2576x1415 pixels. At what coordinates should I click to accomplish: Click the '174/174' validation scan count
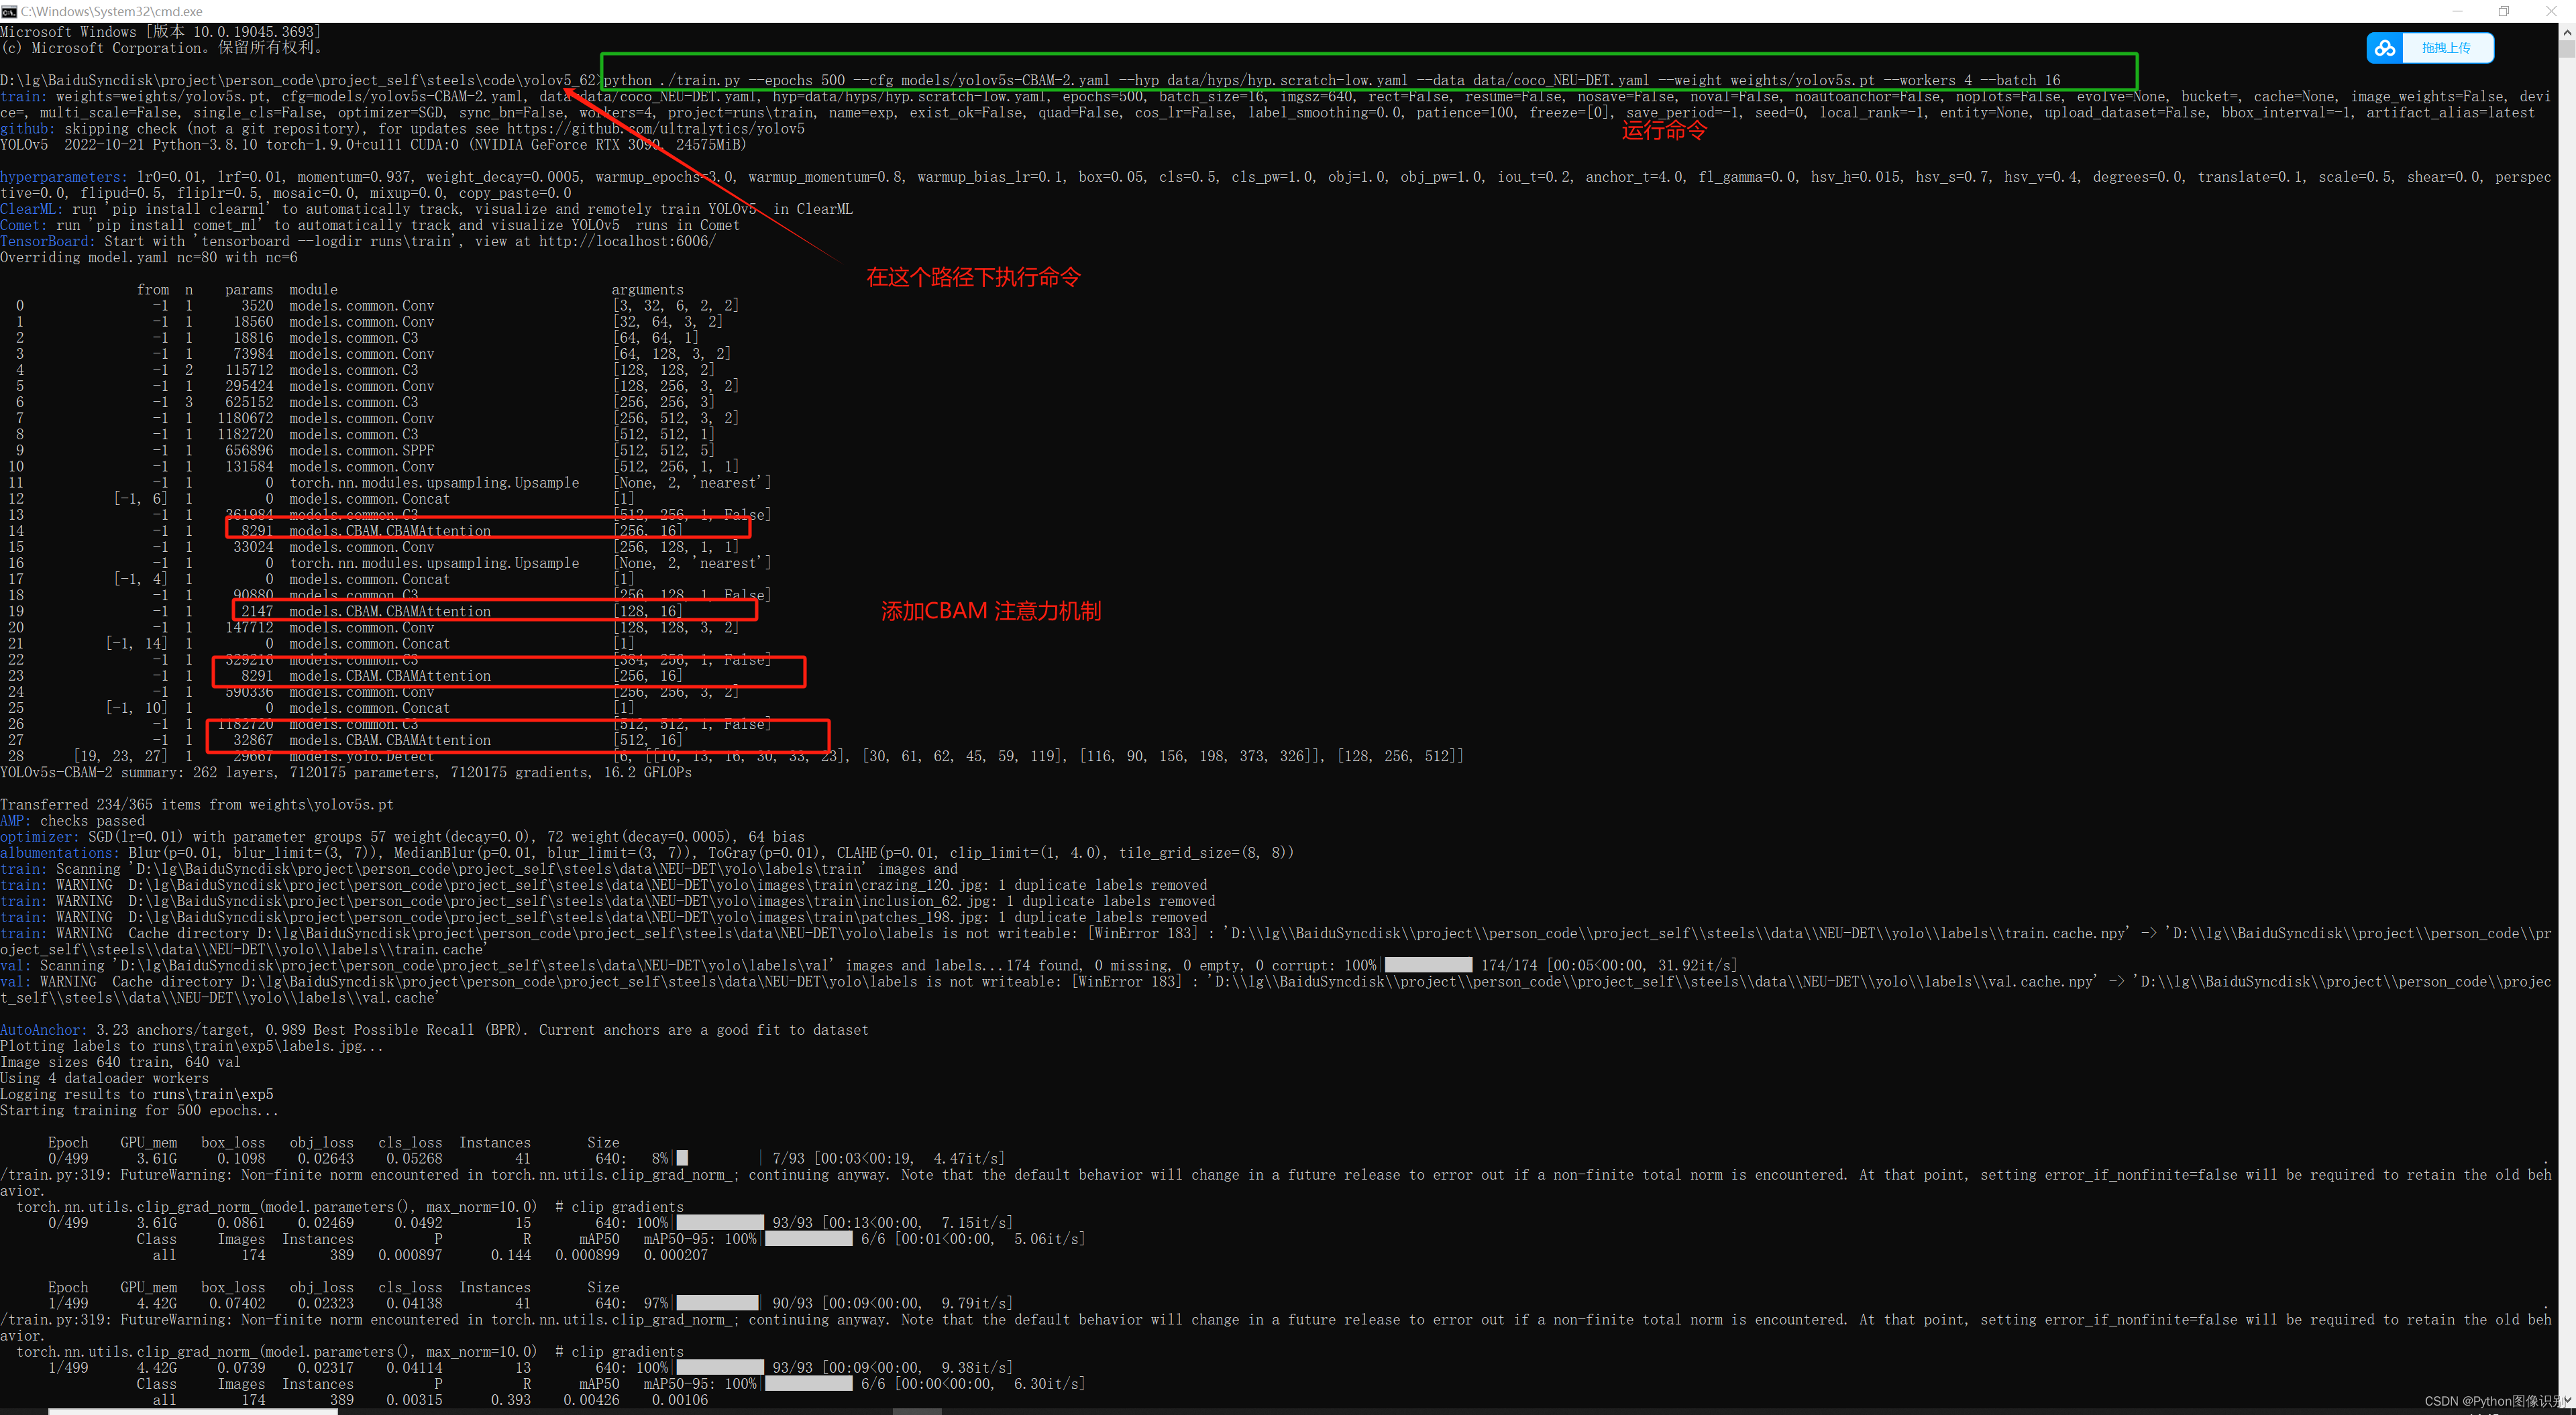(x=1509, y=966)
